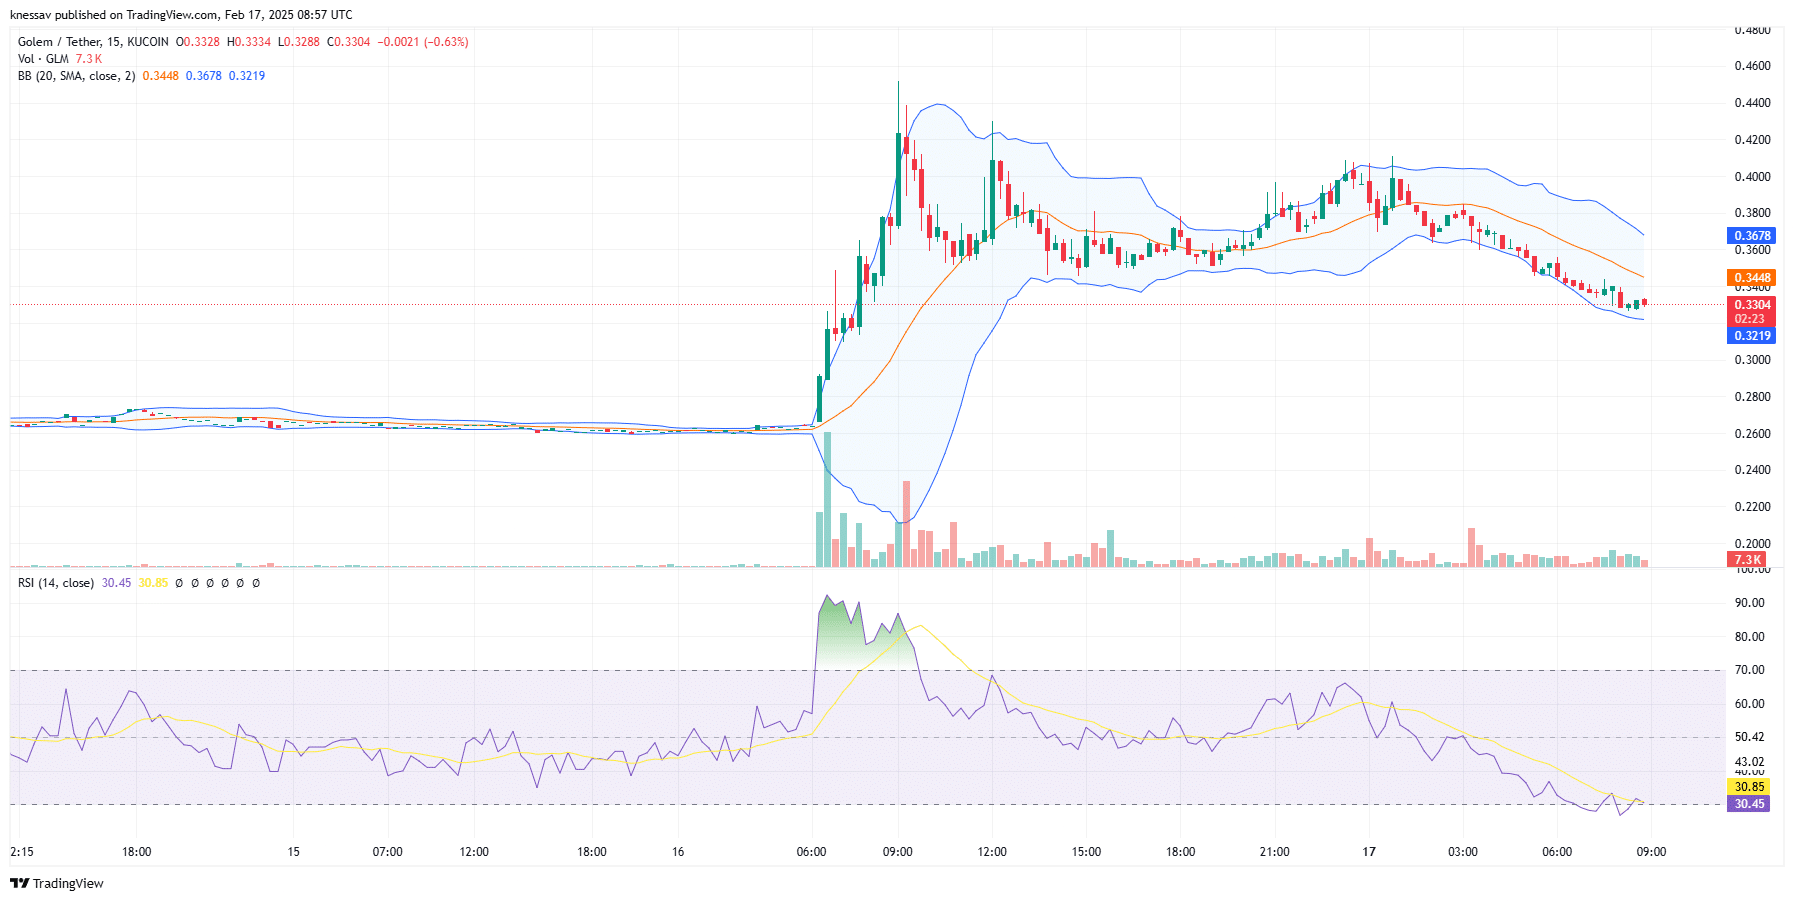
Task: Click the 90.00 RSI axis tick
Action: [x=1749, y=603]
